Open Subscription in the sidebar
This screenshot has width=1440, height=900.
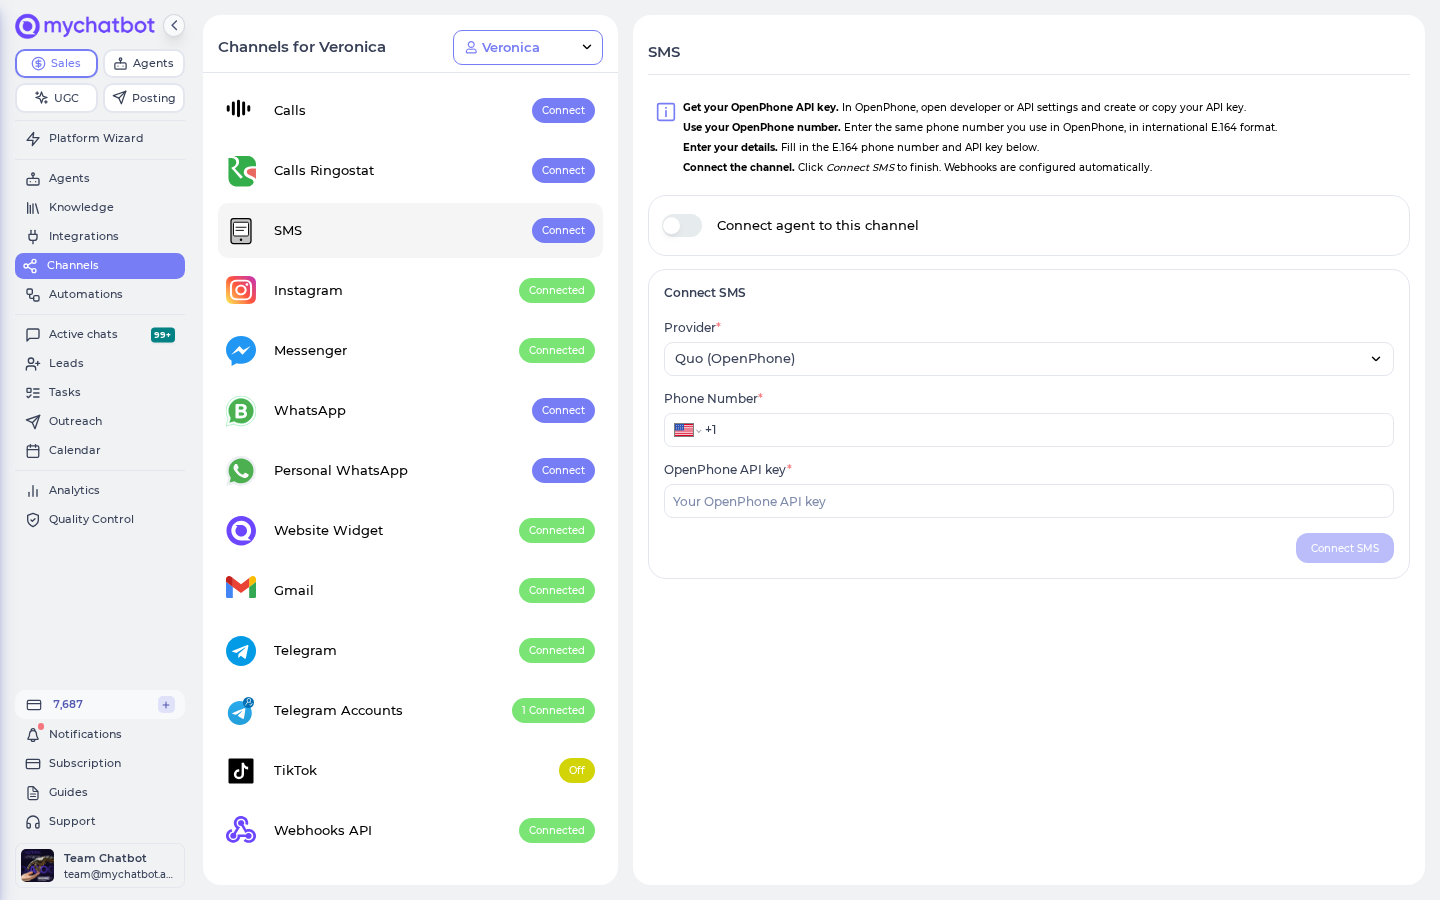[x=100, y=764]
